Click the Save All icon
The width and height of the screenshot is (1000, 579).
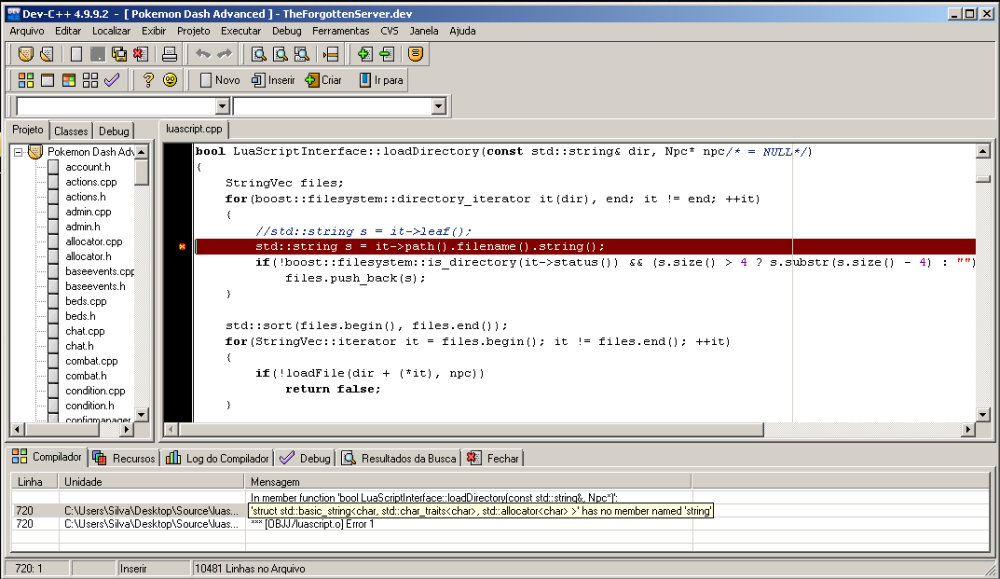click(x=120, y=54)
